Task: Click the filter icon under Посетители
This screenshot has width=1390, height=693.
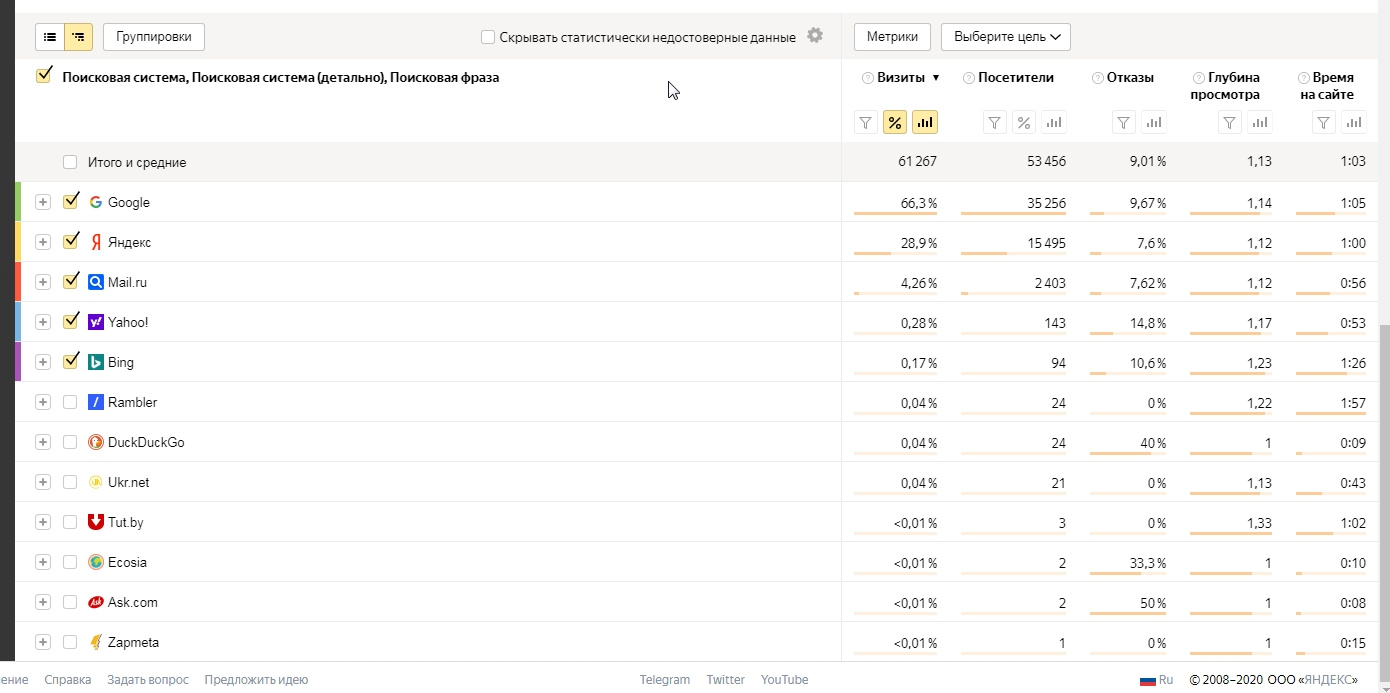Action: (994, 123)
